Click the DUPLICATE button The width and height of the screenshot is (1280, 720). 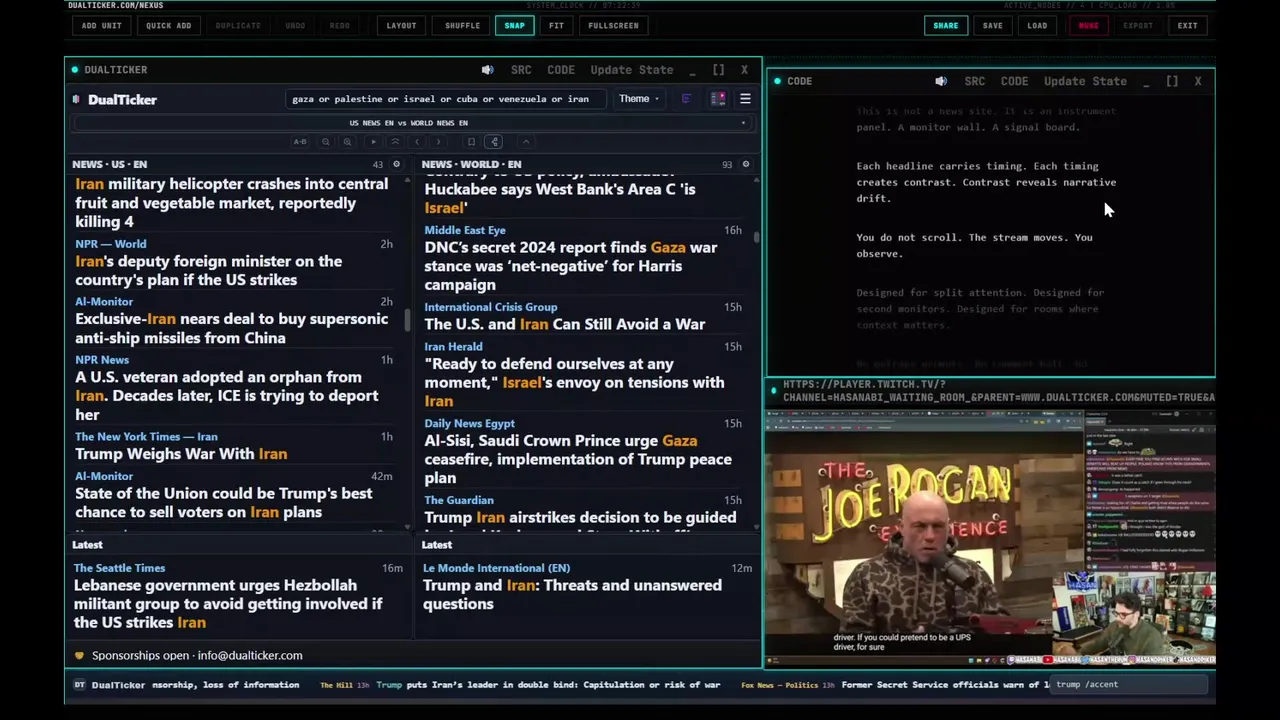coord(238,25)
